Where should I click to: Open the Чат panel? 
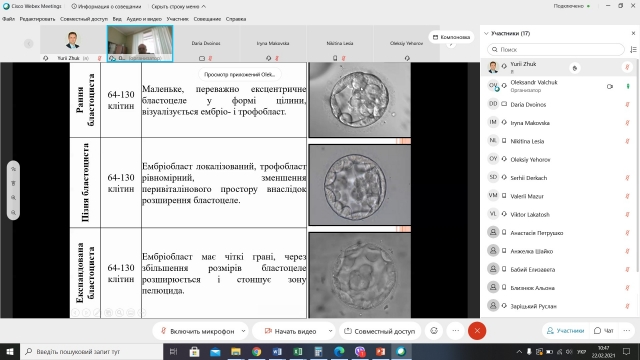(x=604, y=331)
